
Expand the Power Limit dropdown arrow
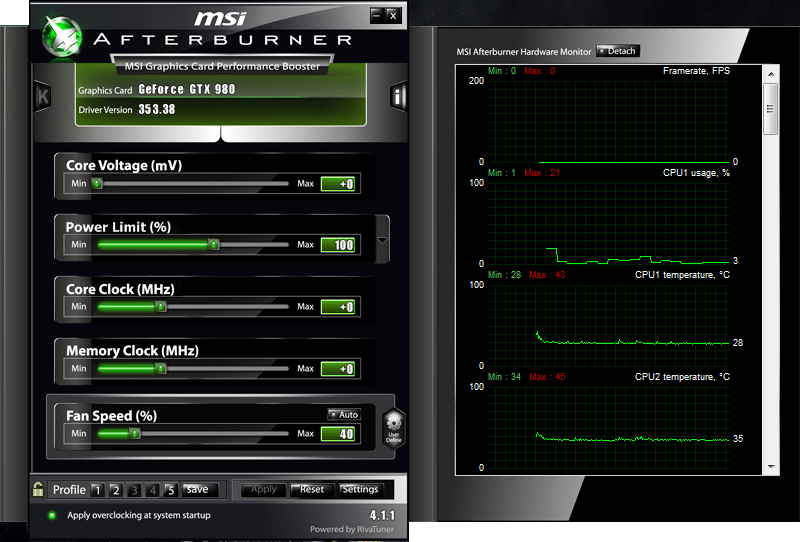(x=382, y=240)
